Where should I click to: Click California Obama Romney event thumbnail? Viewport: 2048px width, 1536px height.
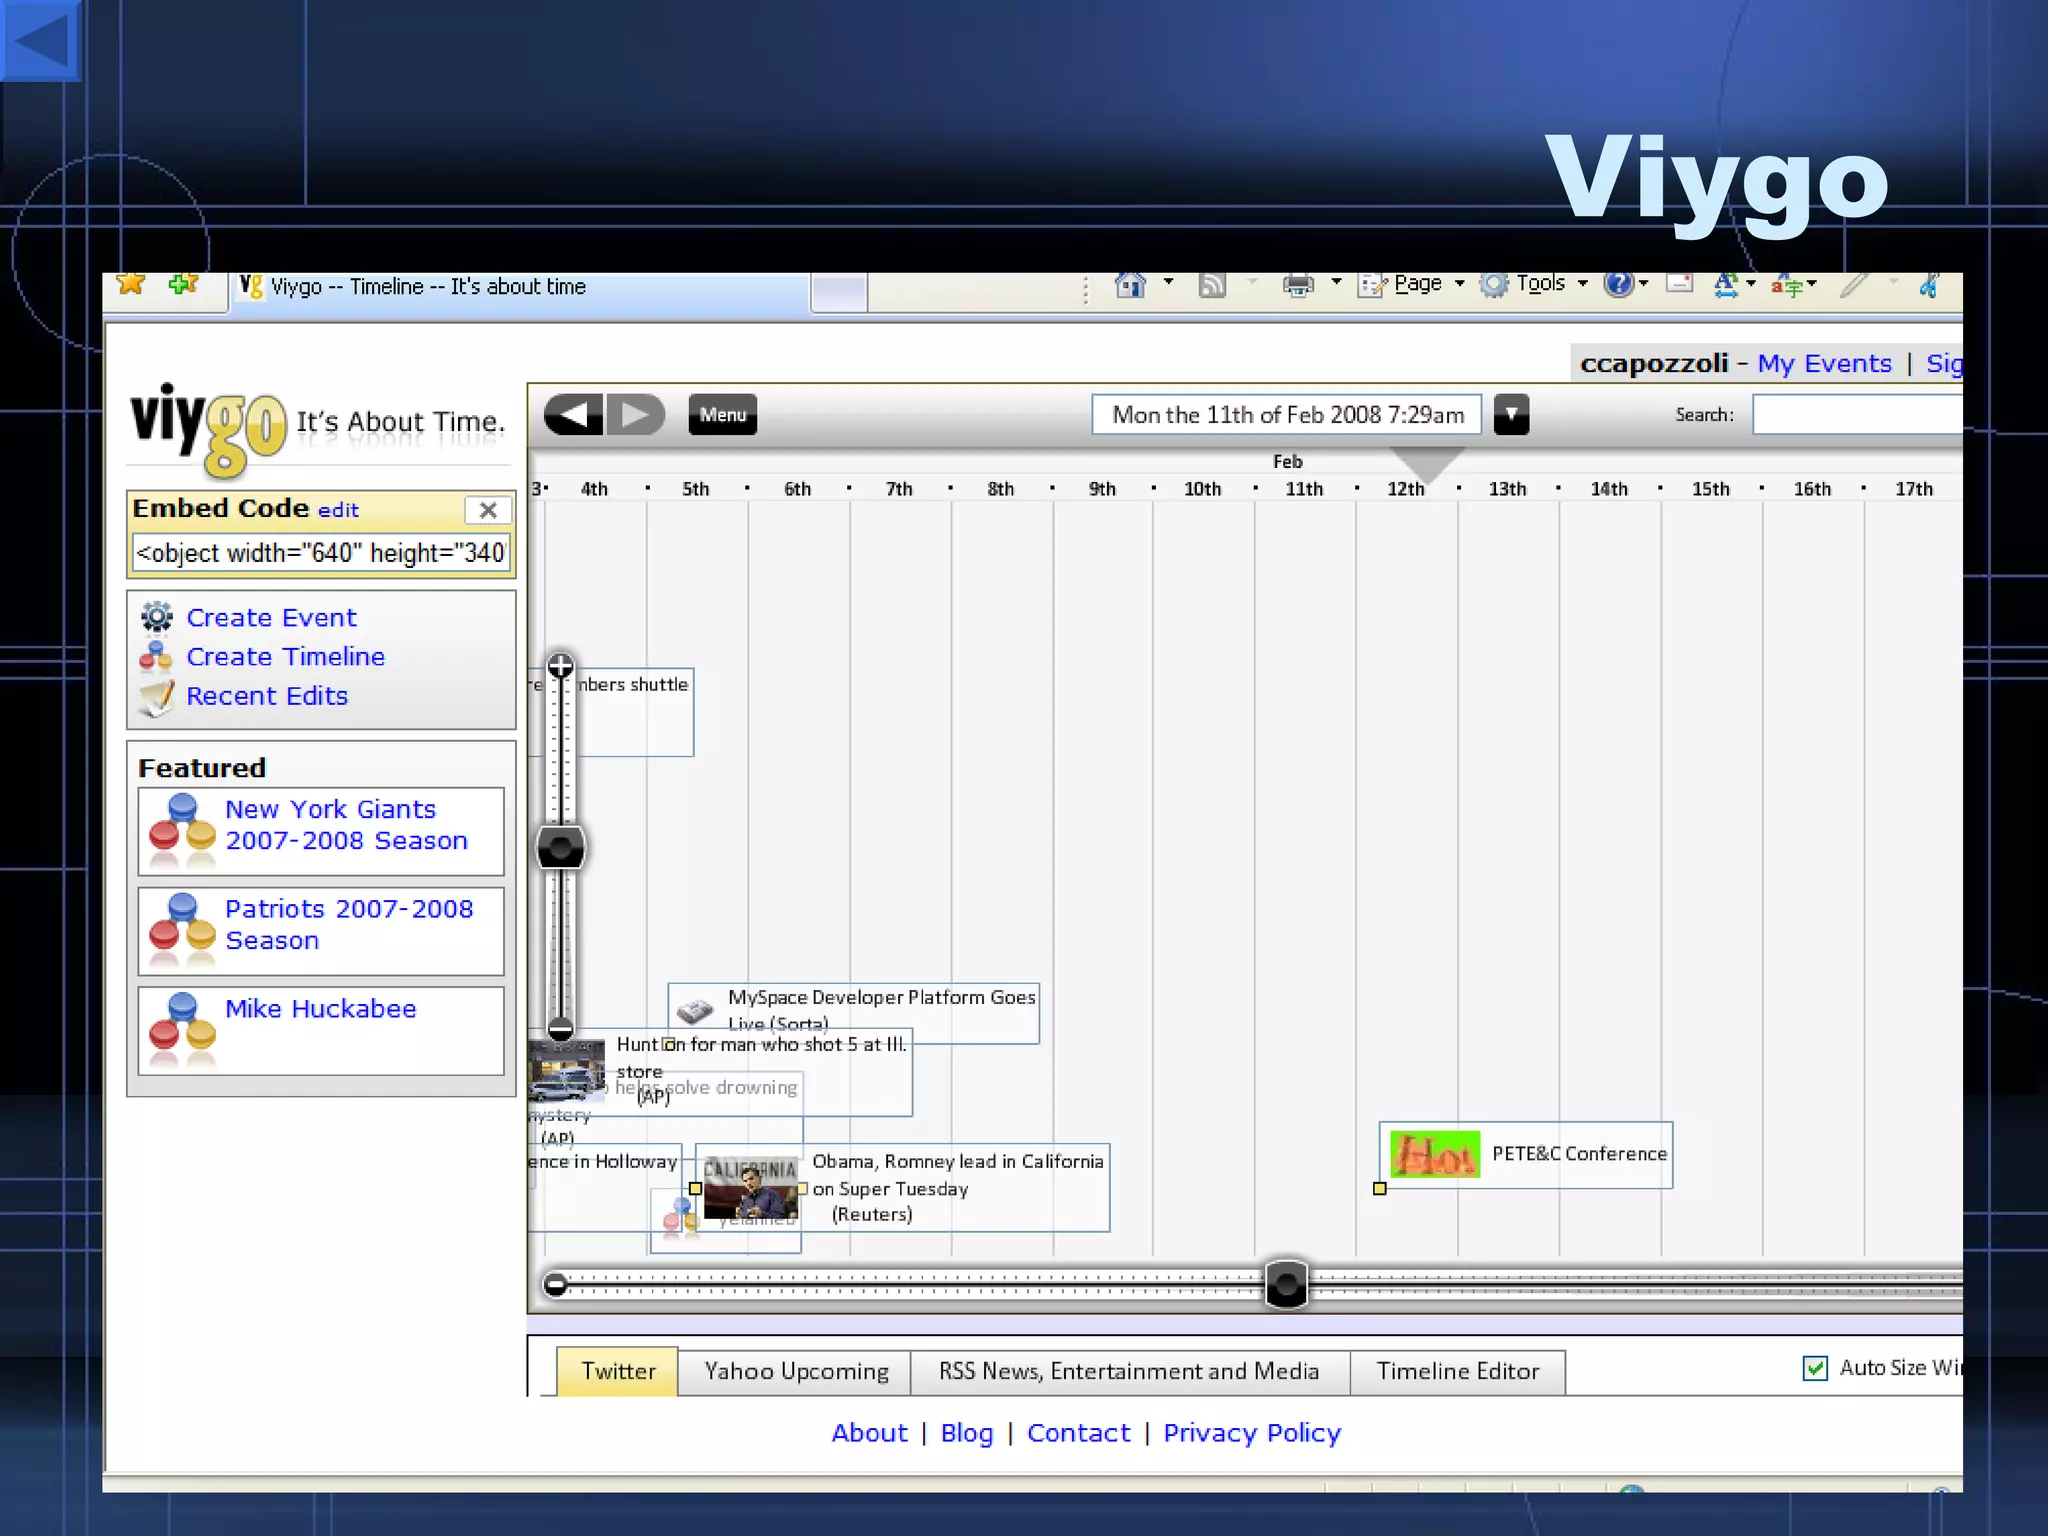pyautogui.click(x=751, y=1188)
